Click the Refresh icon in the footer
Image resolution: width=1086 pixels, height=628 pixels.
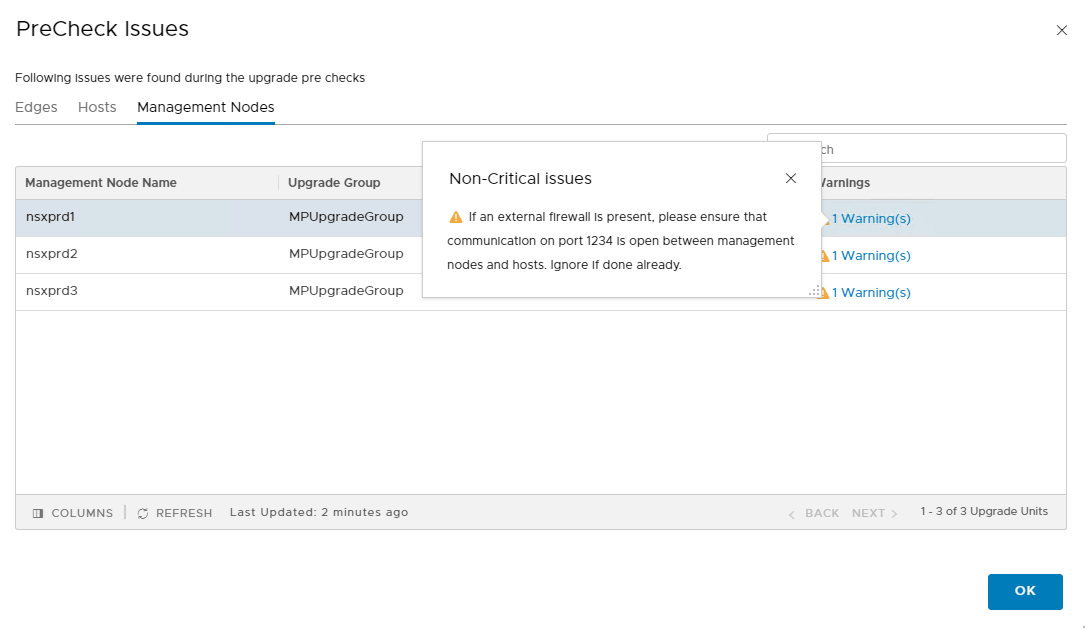143,513
